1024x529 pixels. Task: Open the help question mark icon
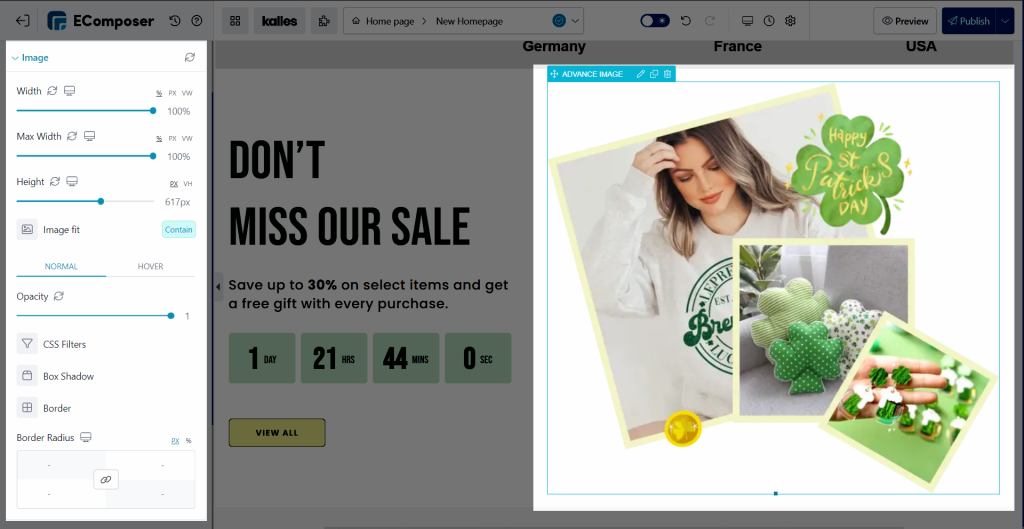coord(197,21)
